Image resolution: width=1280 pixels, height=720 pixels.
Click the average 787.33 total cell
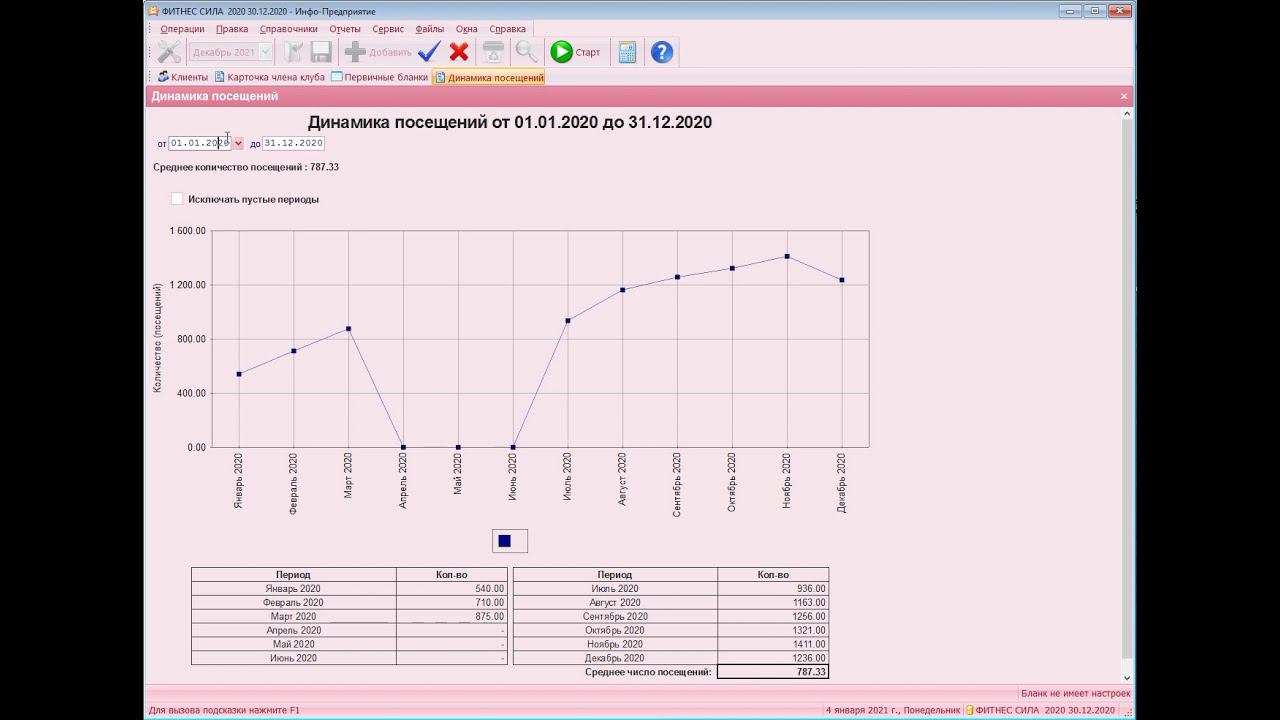point(773,672)
